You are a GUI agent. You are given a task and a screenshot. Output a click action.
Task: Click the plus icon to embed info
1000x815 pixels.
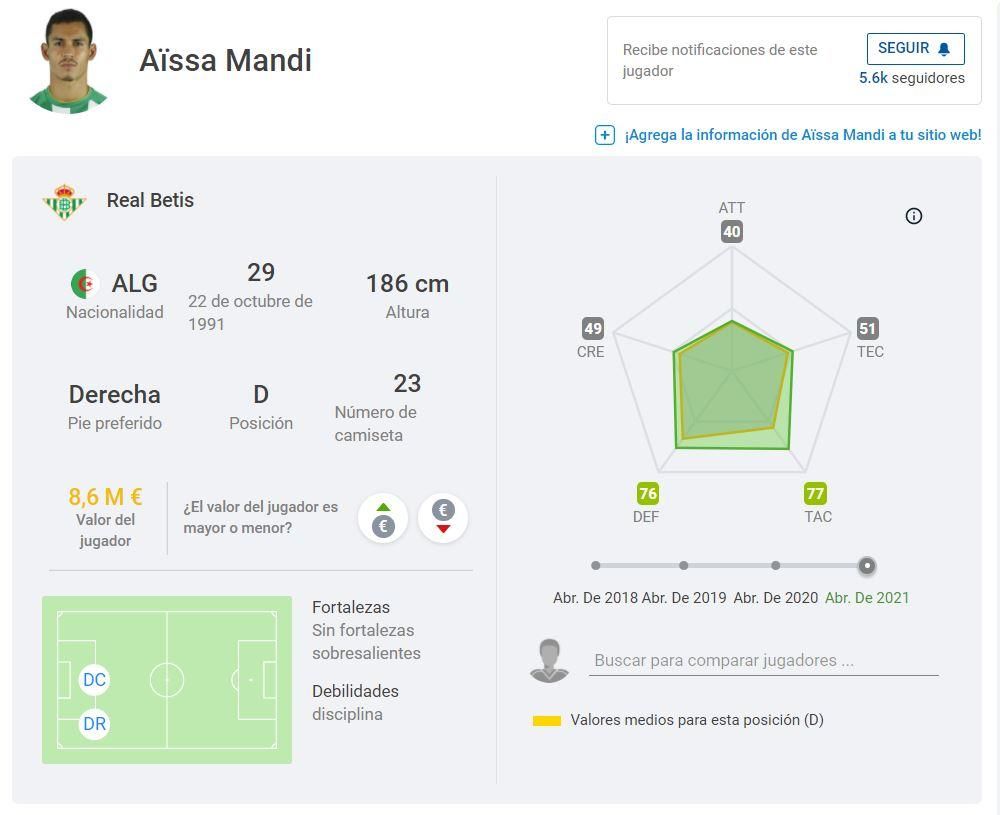(x=605, y=135)
